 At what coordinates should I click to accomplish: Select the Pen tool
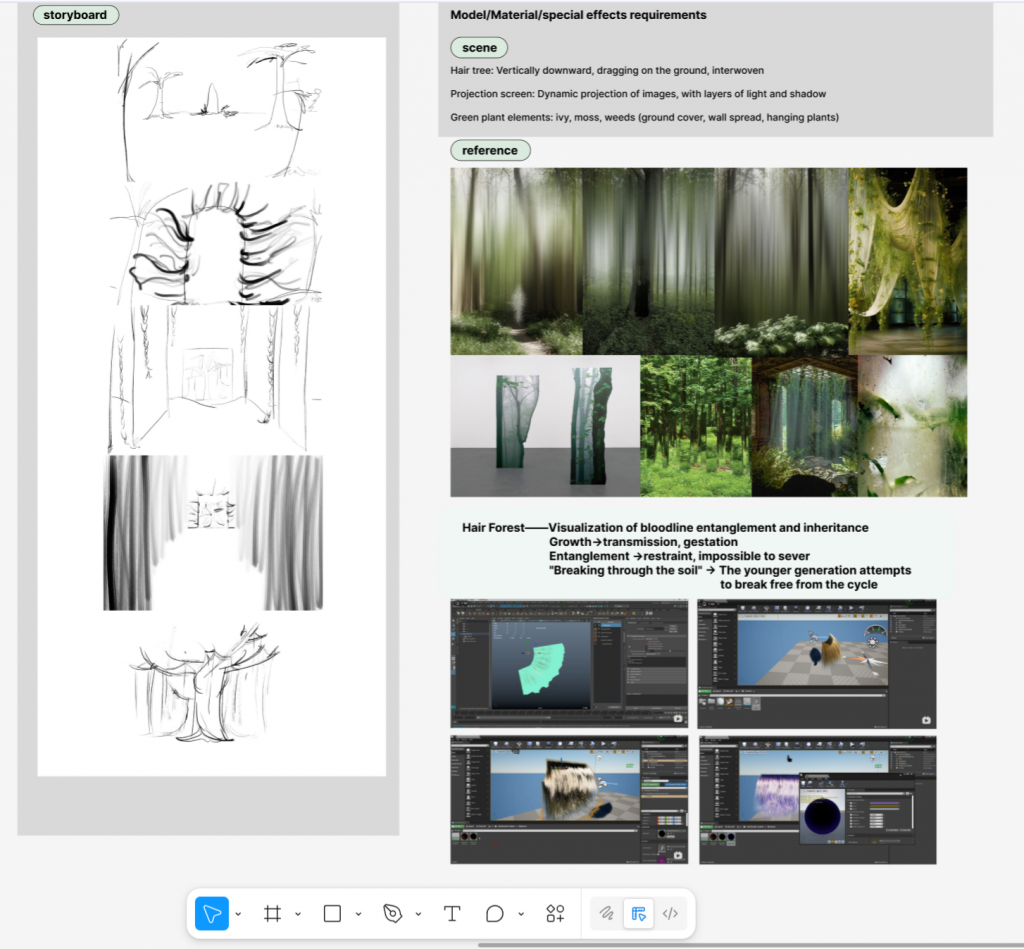pyautogui.click(x=392, y=913)
